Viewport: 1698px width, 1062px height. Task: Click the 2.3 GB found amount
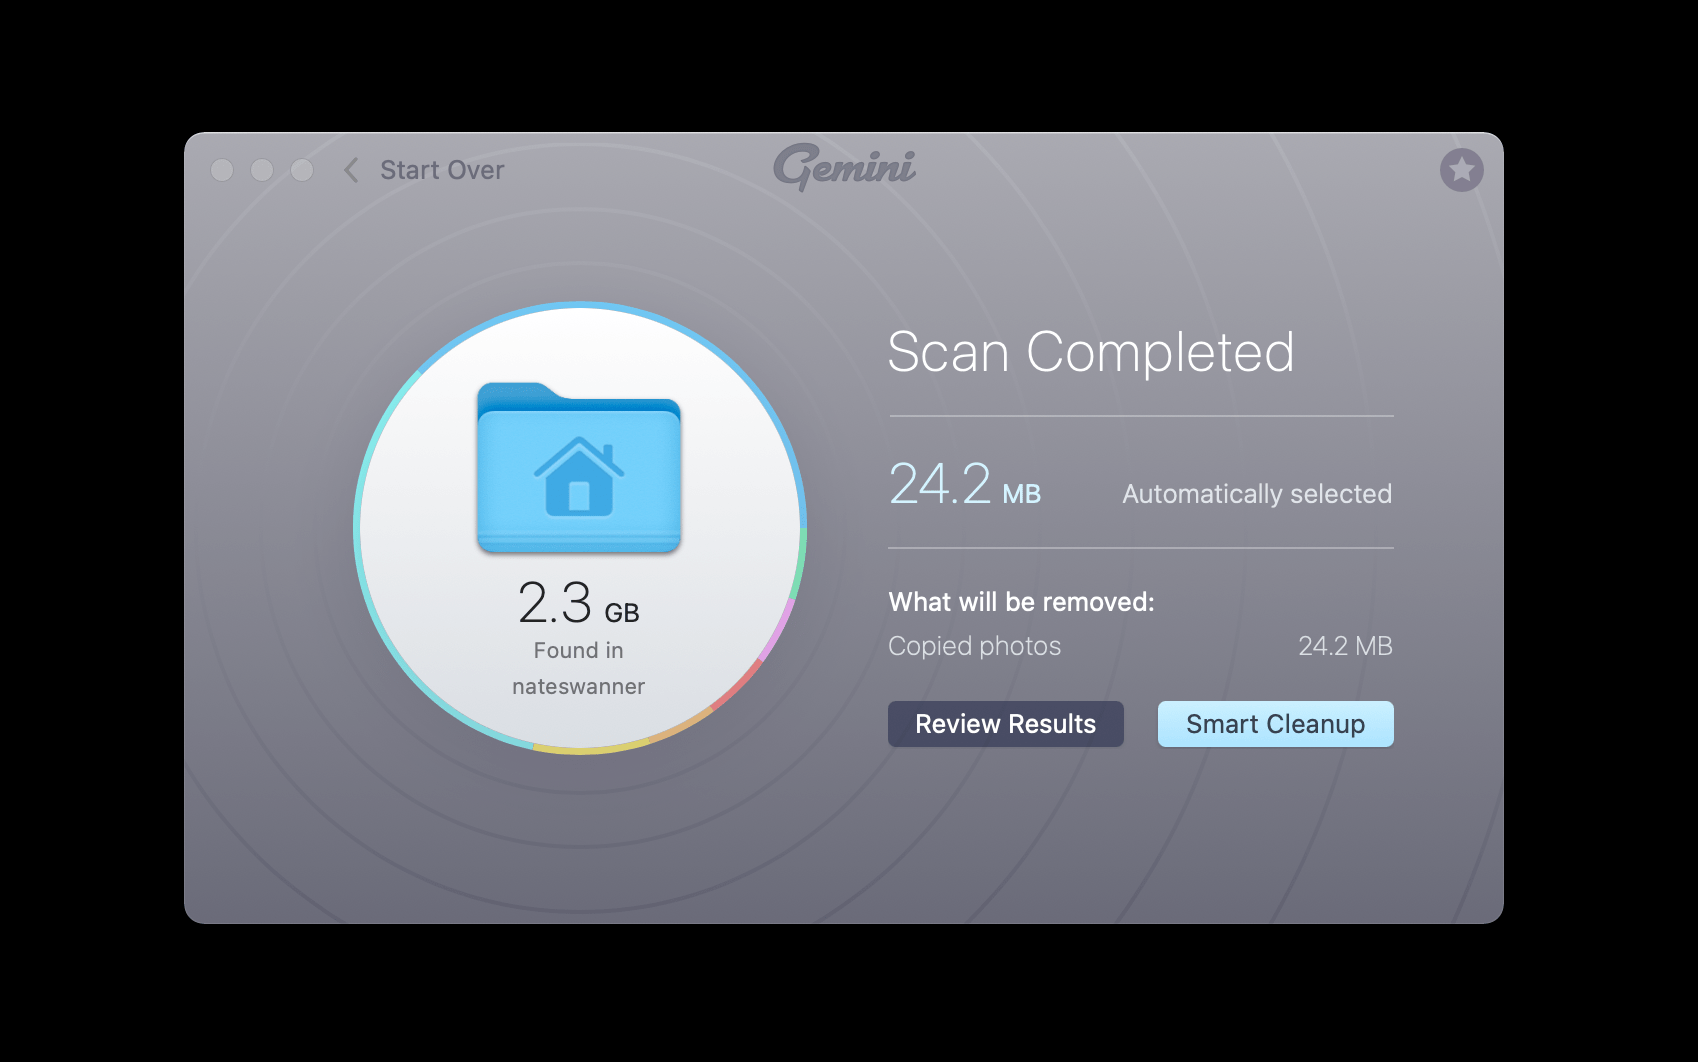[x=579, y=602]
